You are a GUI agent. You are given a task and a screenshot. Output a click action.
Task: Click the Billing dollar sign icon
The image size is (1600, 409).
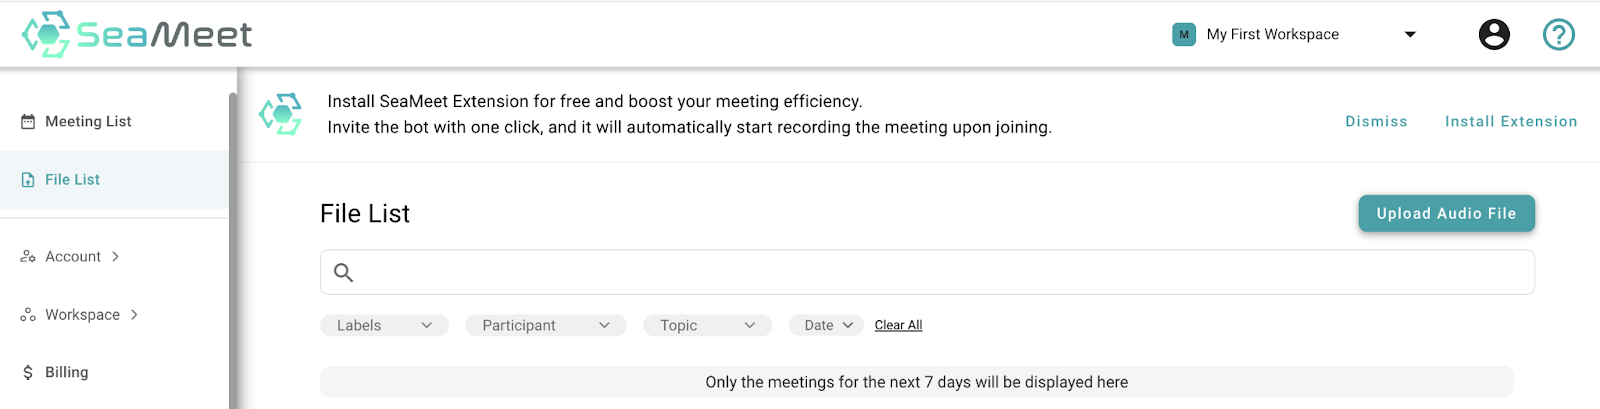(x=28, y=372)
